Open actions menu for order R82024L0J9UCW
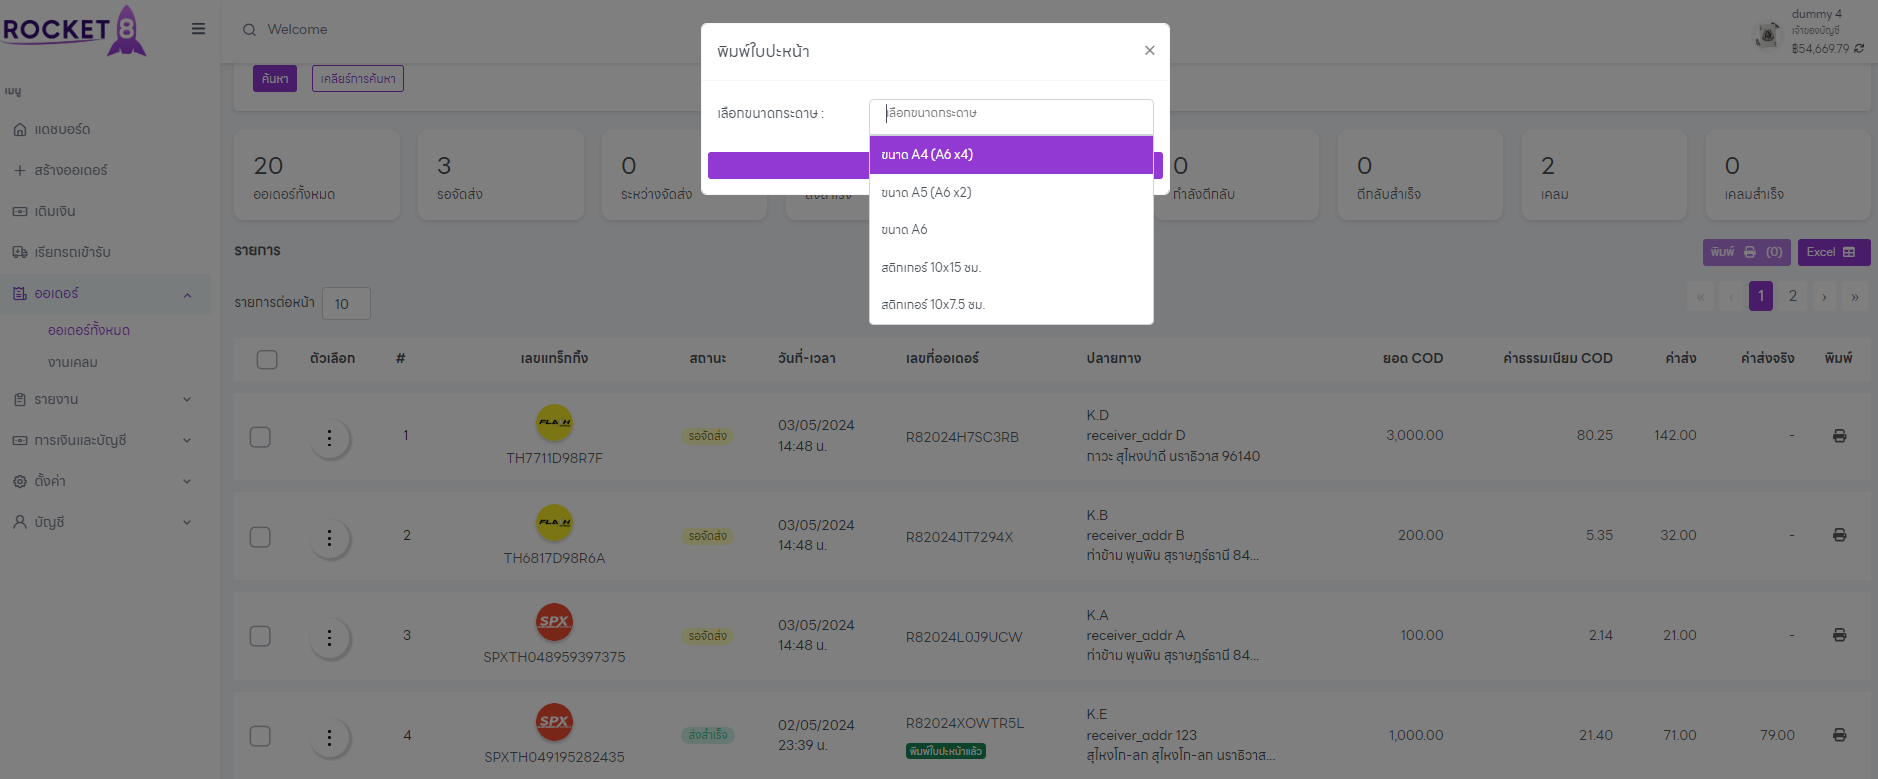 point(329,637)
